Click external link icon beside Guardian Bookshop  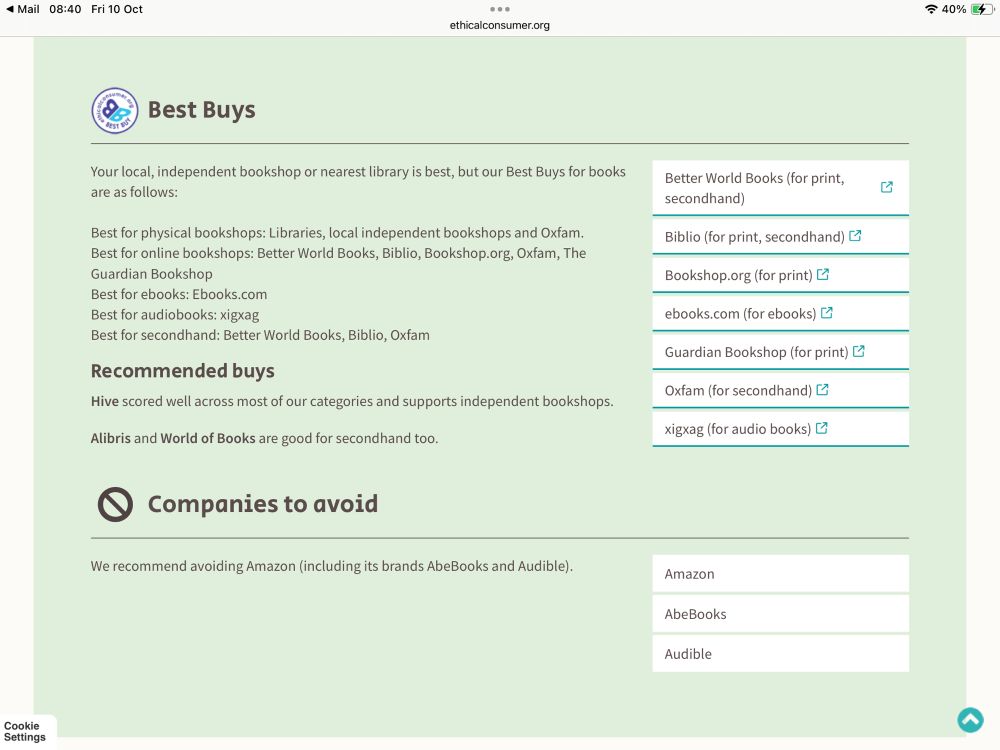click(858, 351)
